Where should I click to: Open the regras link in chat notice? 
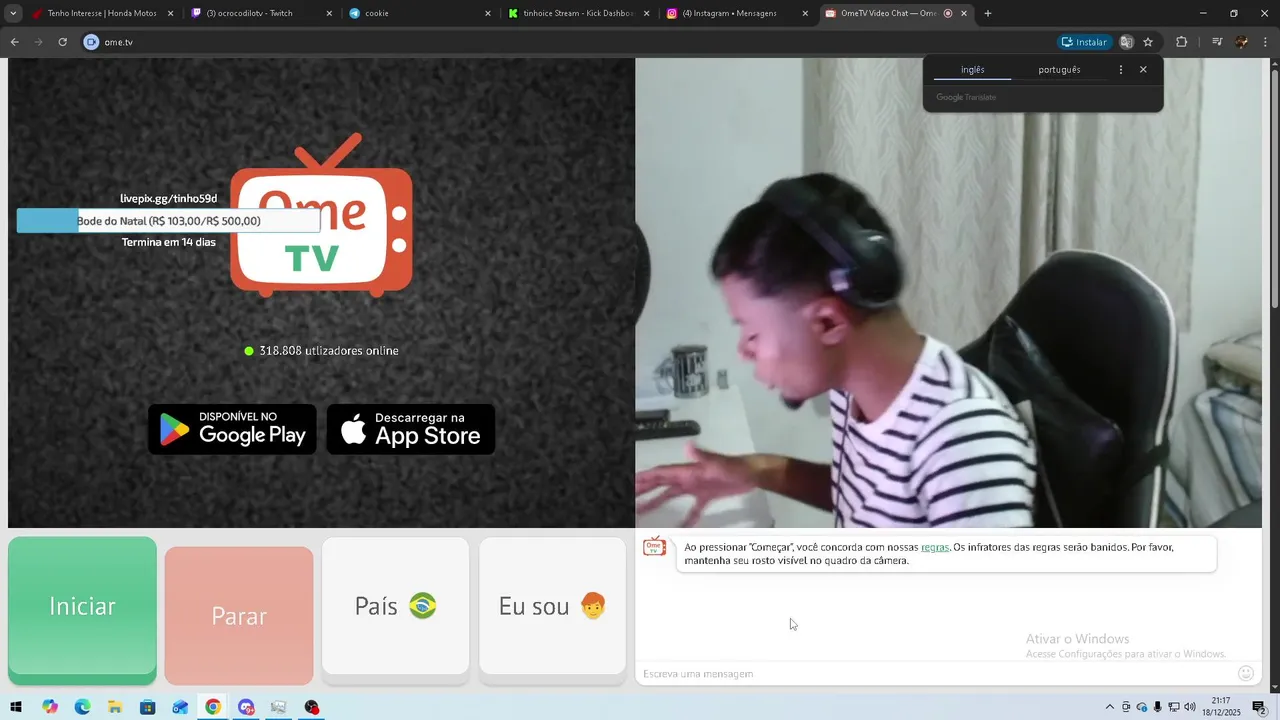[x=935, y=547]
